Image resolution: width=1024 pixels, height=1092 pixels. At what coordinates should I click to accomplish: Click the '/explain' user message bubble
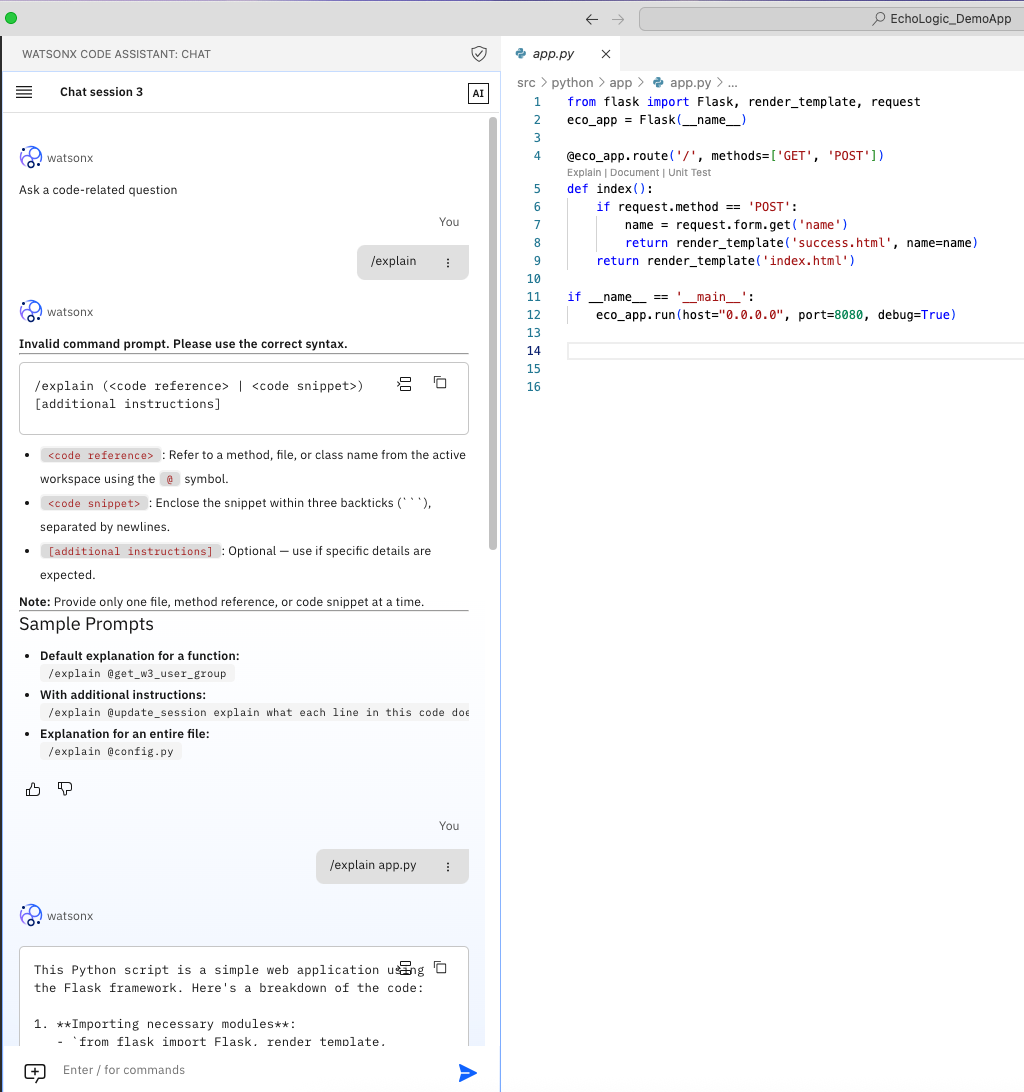412,263
